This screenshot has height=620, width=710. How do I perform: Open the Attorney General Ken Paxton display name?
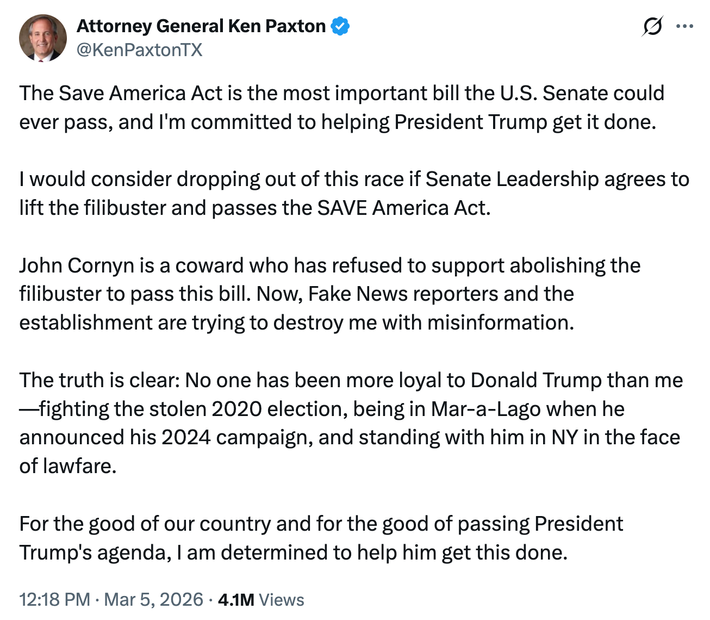click(200, 26)
